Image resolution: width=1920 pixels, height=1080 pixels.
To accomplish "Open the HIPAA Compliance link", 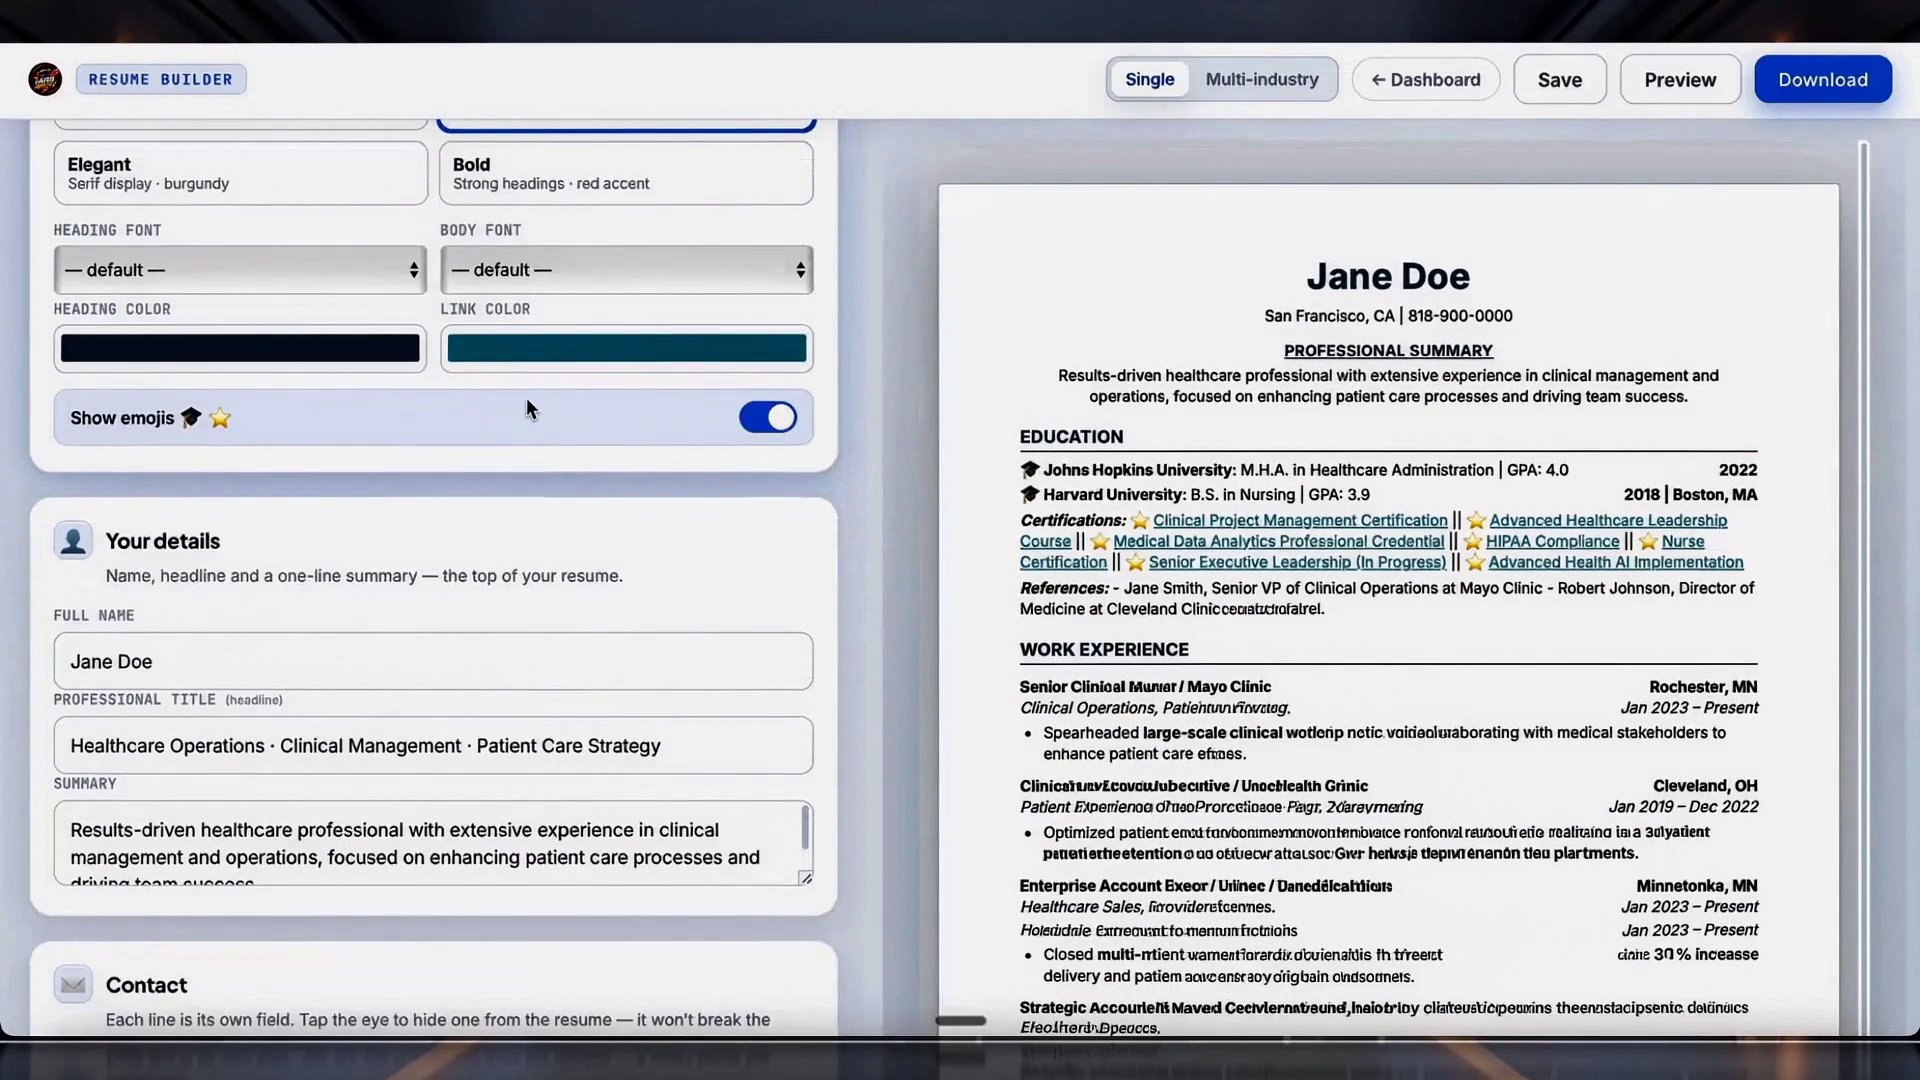I will click(1552, 541).
